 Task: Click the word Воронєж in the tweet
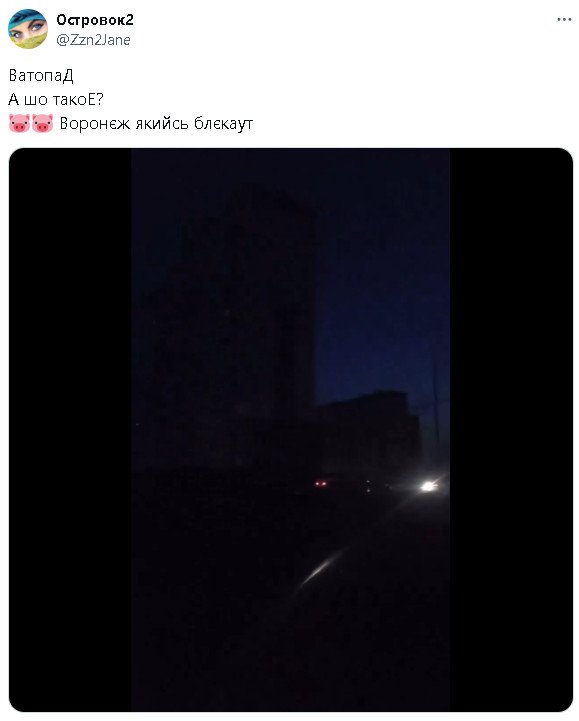[x=95, y=123]
